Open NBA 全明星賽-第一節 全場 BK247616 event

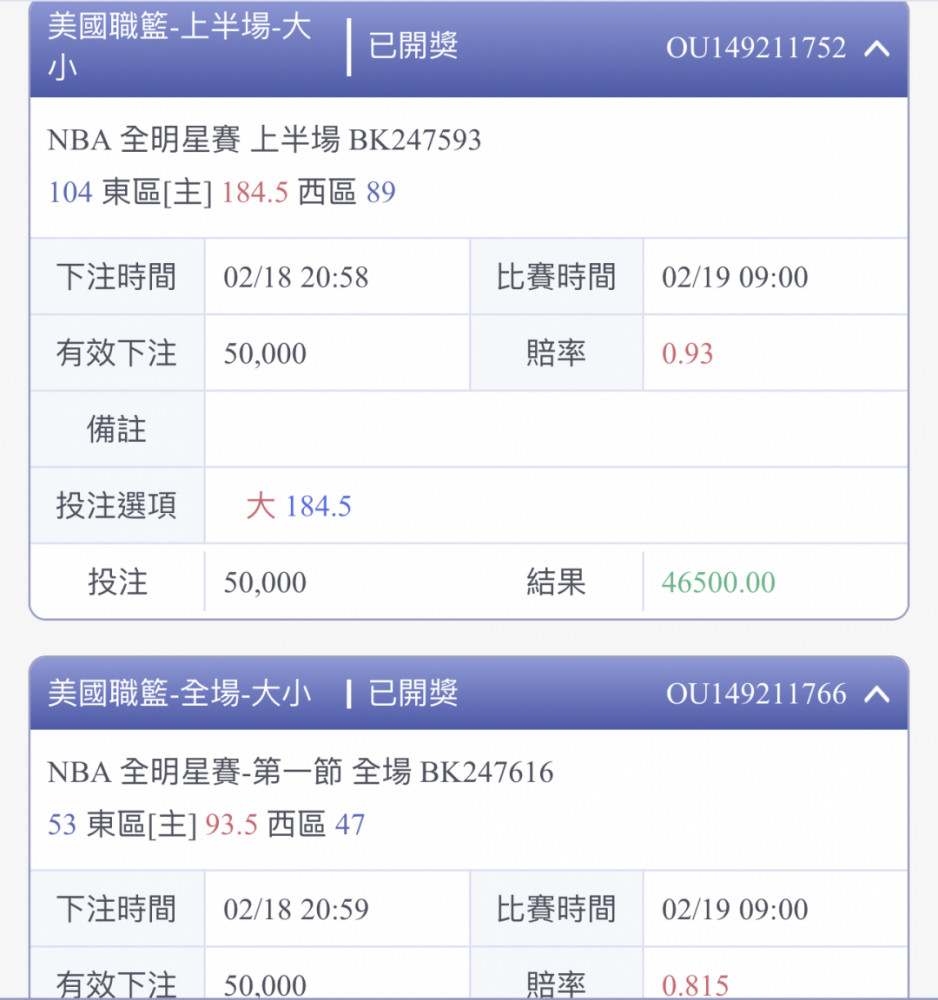(x=300, y=772)
